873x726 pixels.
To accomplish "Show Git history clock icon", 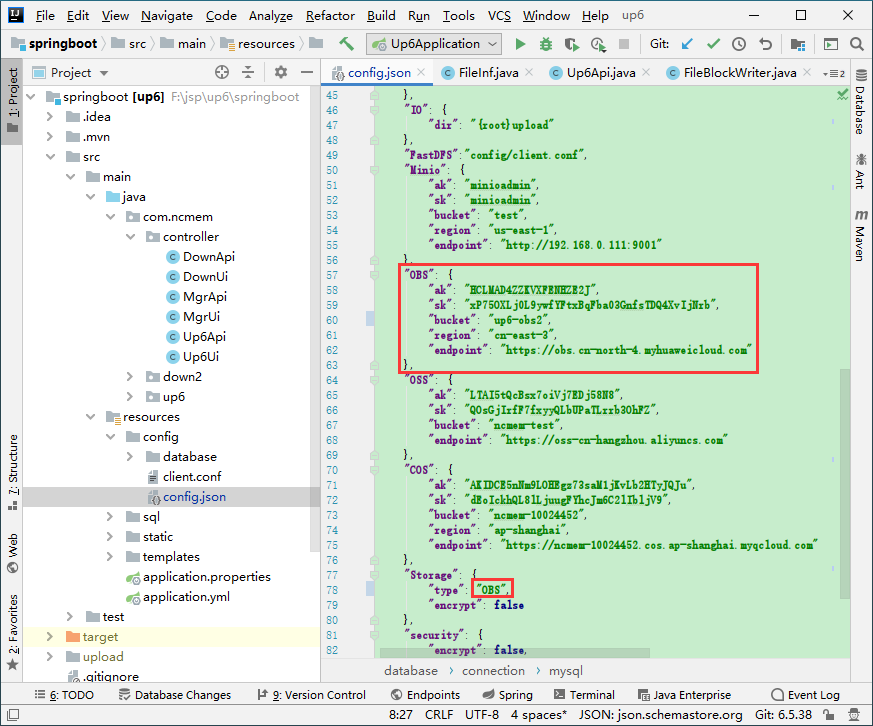I will (x=739, y=43).
